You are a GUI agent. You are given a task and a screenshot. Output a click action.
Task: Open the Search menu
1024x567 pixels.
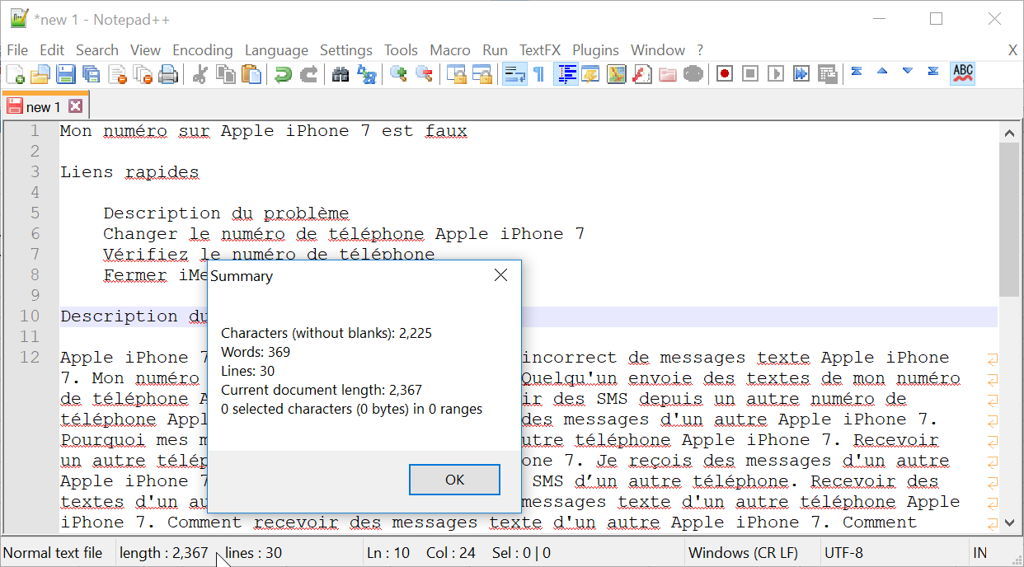tap(97, 50)
